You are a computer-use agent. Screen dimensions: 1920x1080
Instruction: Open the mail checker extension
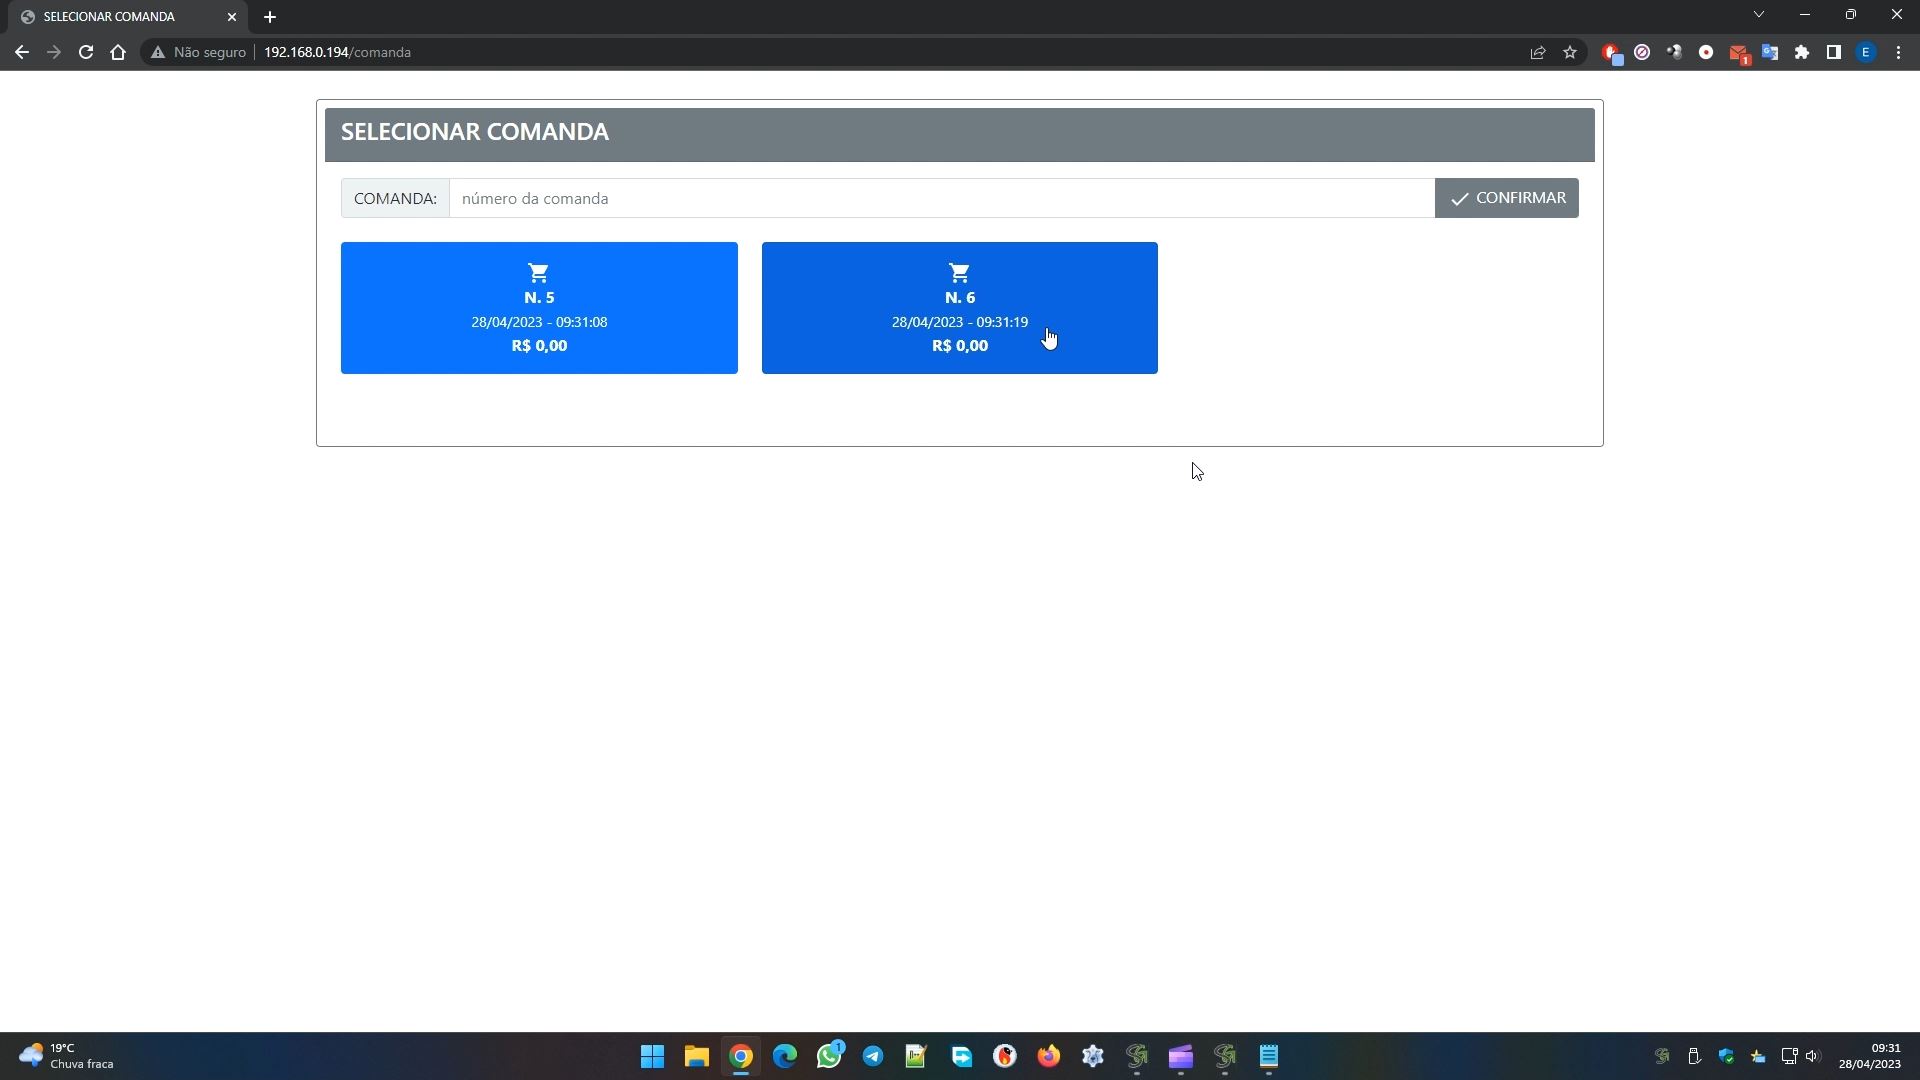[1738, 53]
